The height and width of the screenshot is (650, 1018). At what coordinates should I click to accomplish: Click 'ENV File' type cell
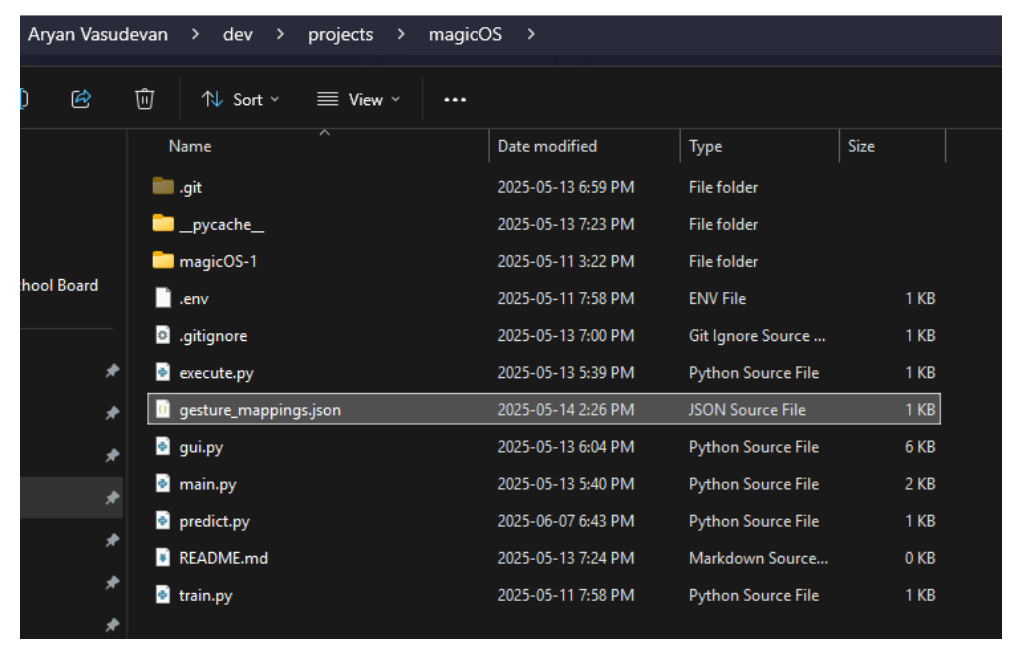coord(717,299)
